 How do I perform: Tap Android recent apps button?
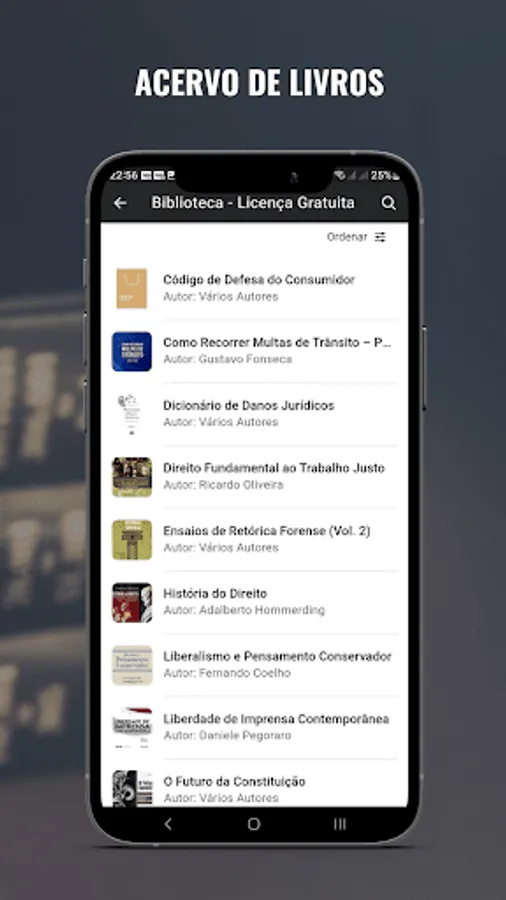(x=340, y=824)
